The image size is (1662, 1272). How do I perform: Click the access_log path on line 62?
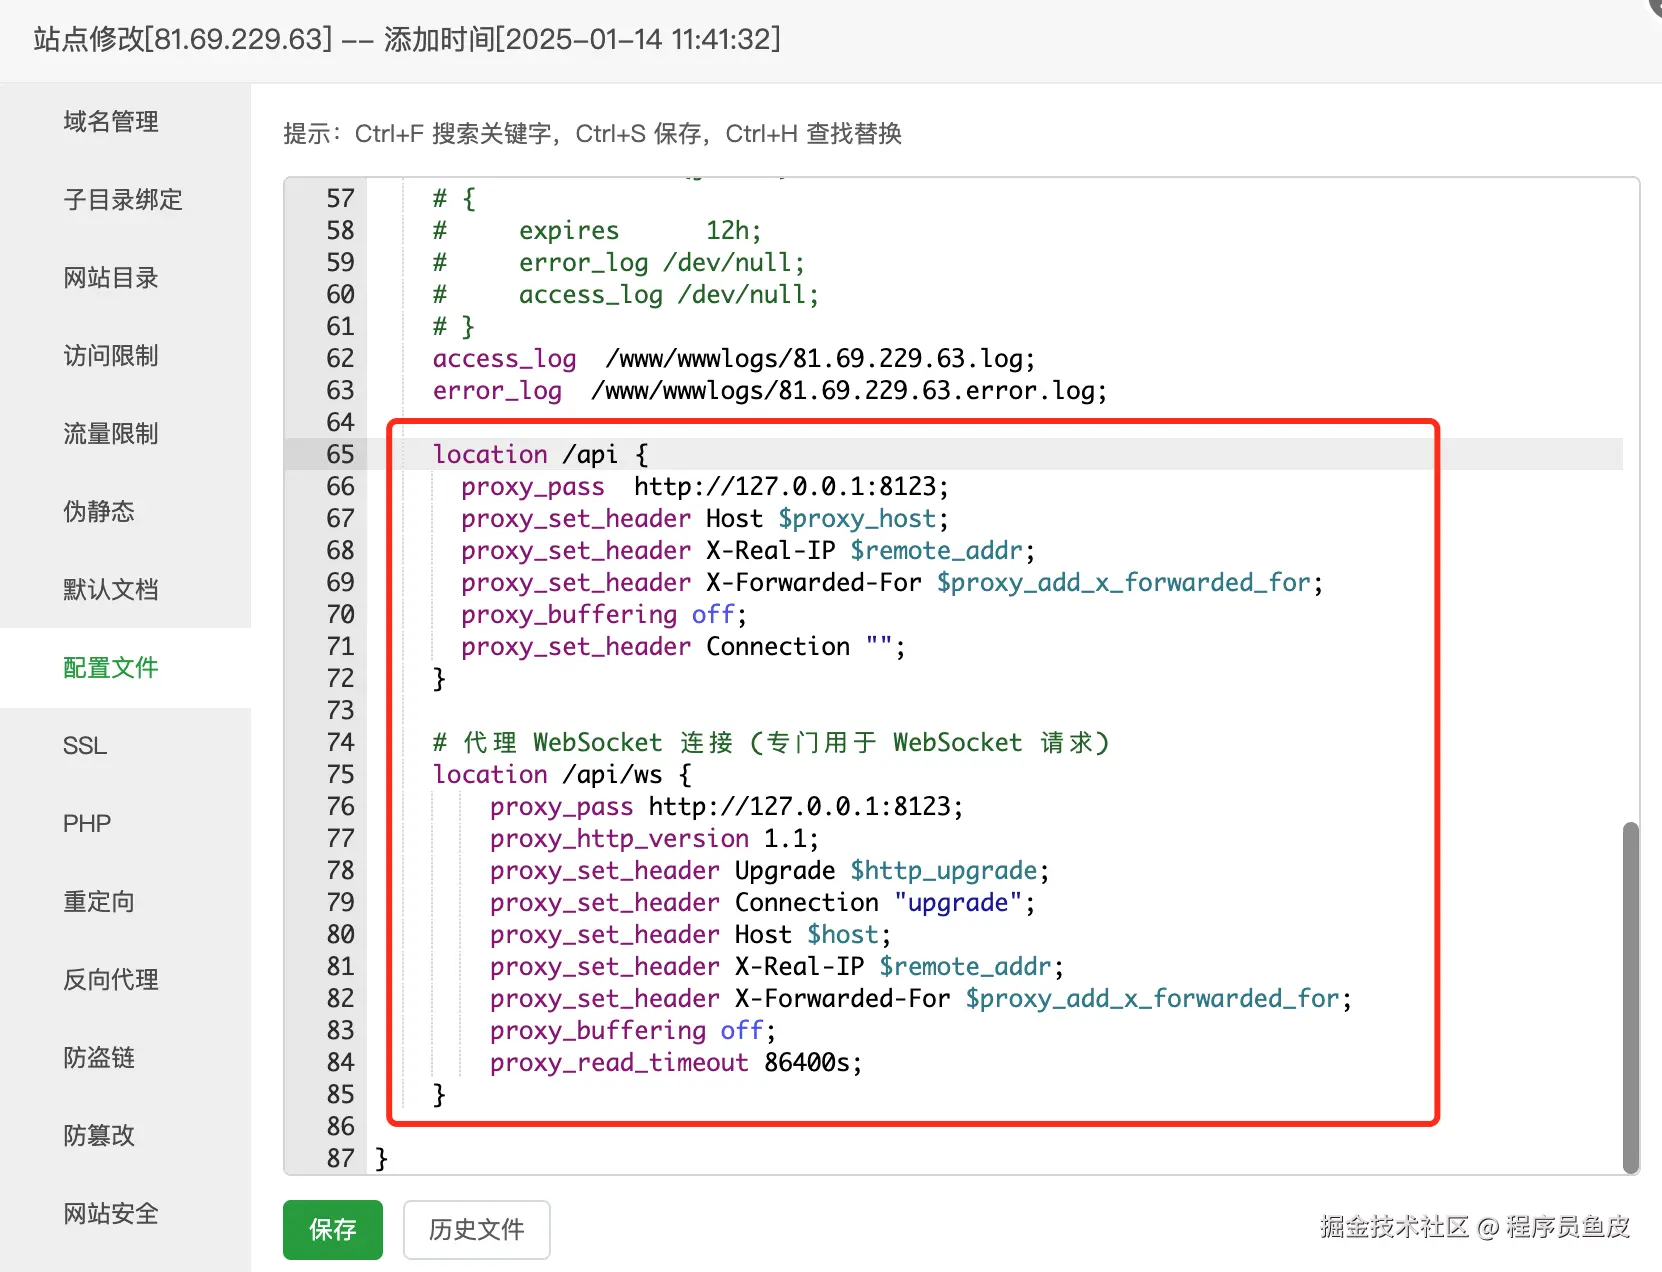[x=820, y=358]
